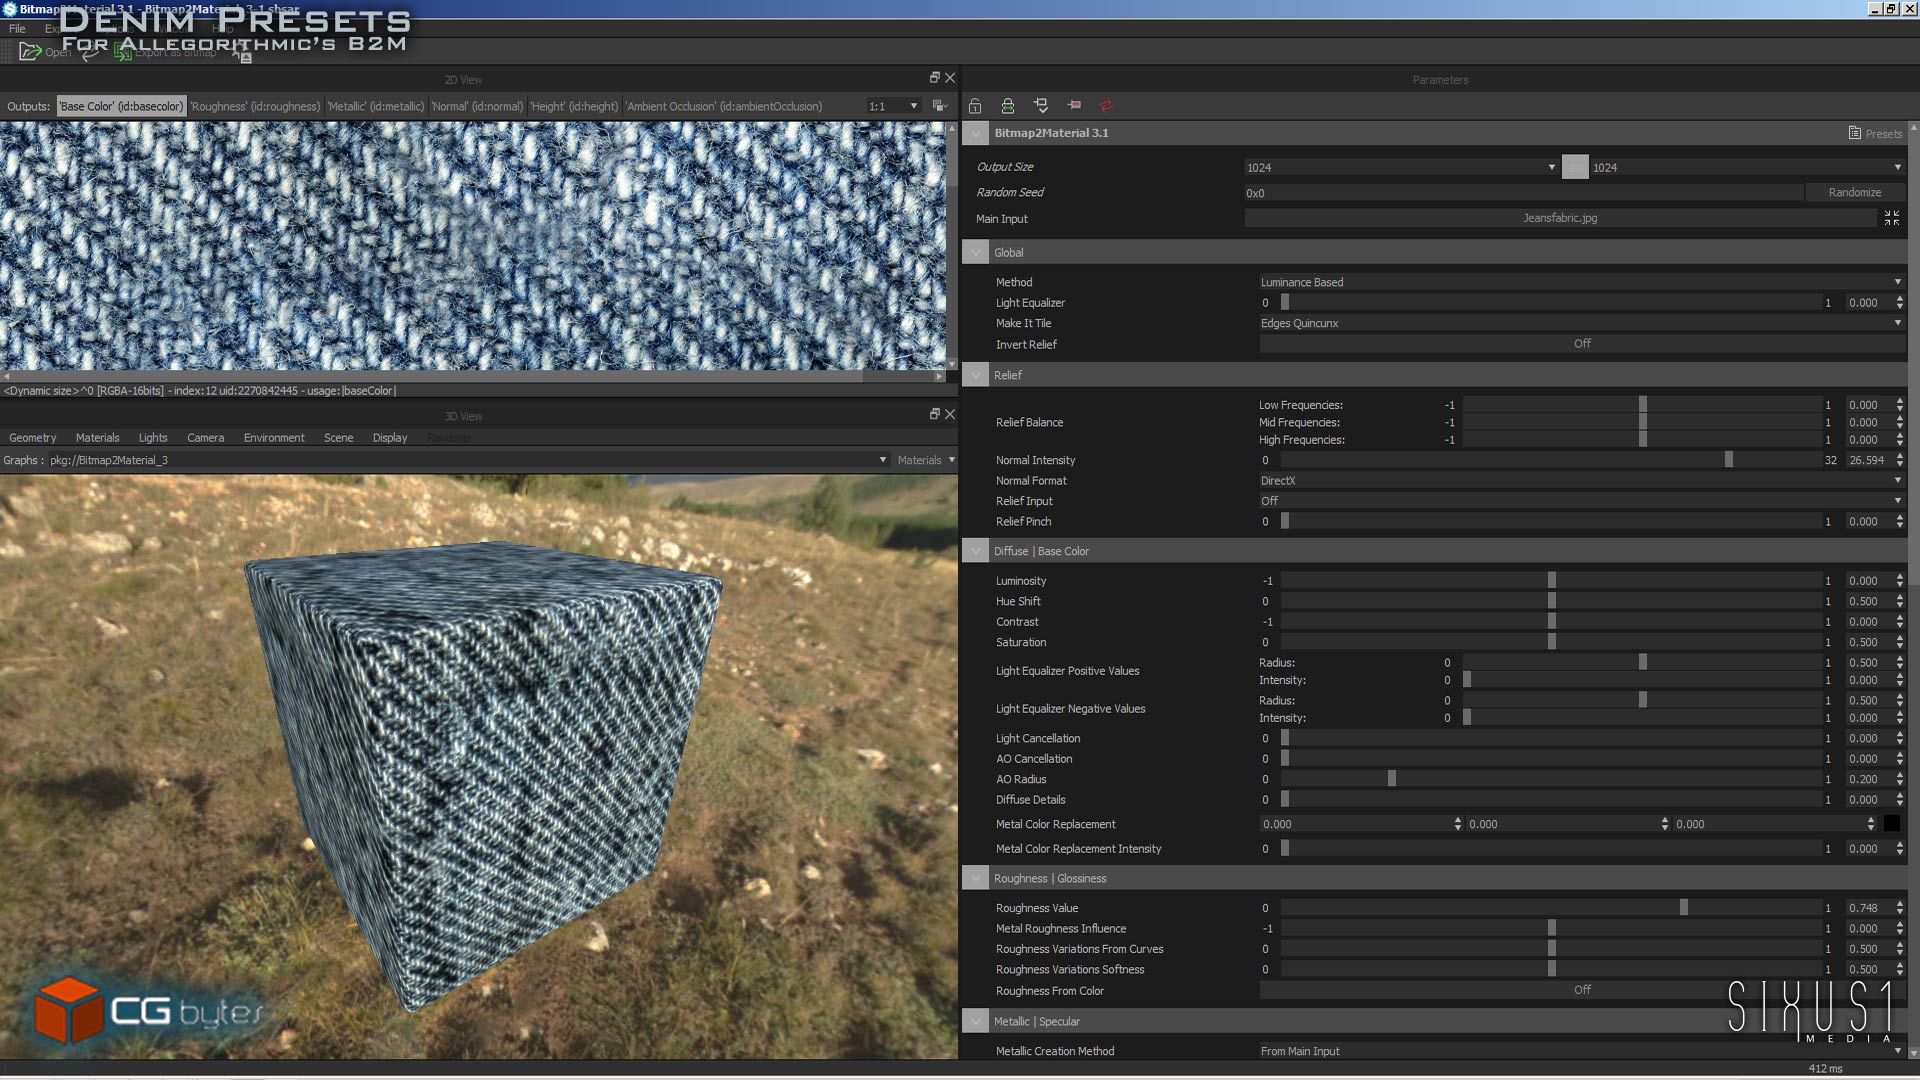Click the denim cube in 3D View
This screenshot has height=1080, width=1920.
(482, 775)
